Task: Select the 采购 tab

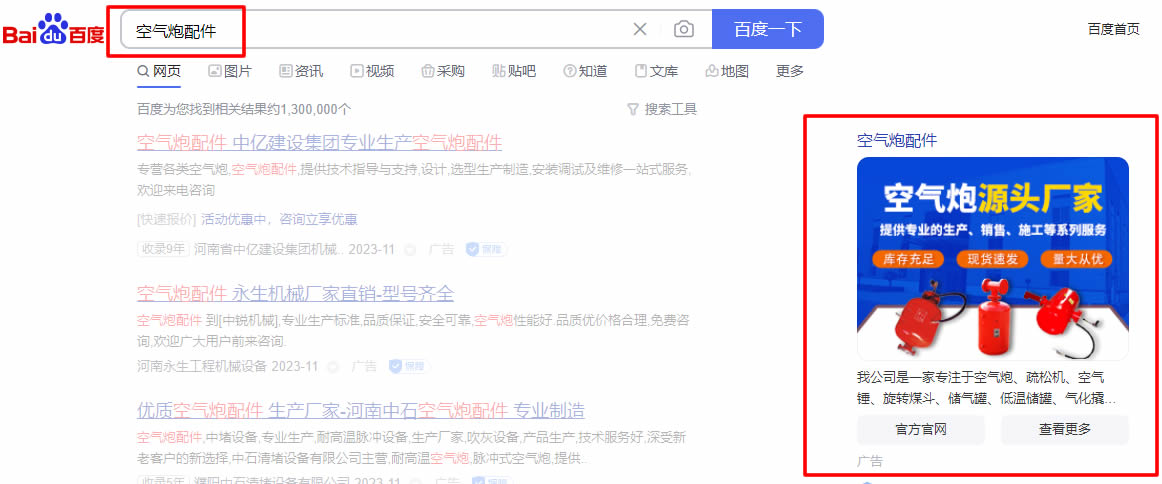Action: coord(443,71)
